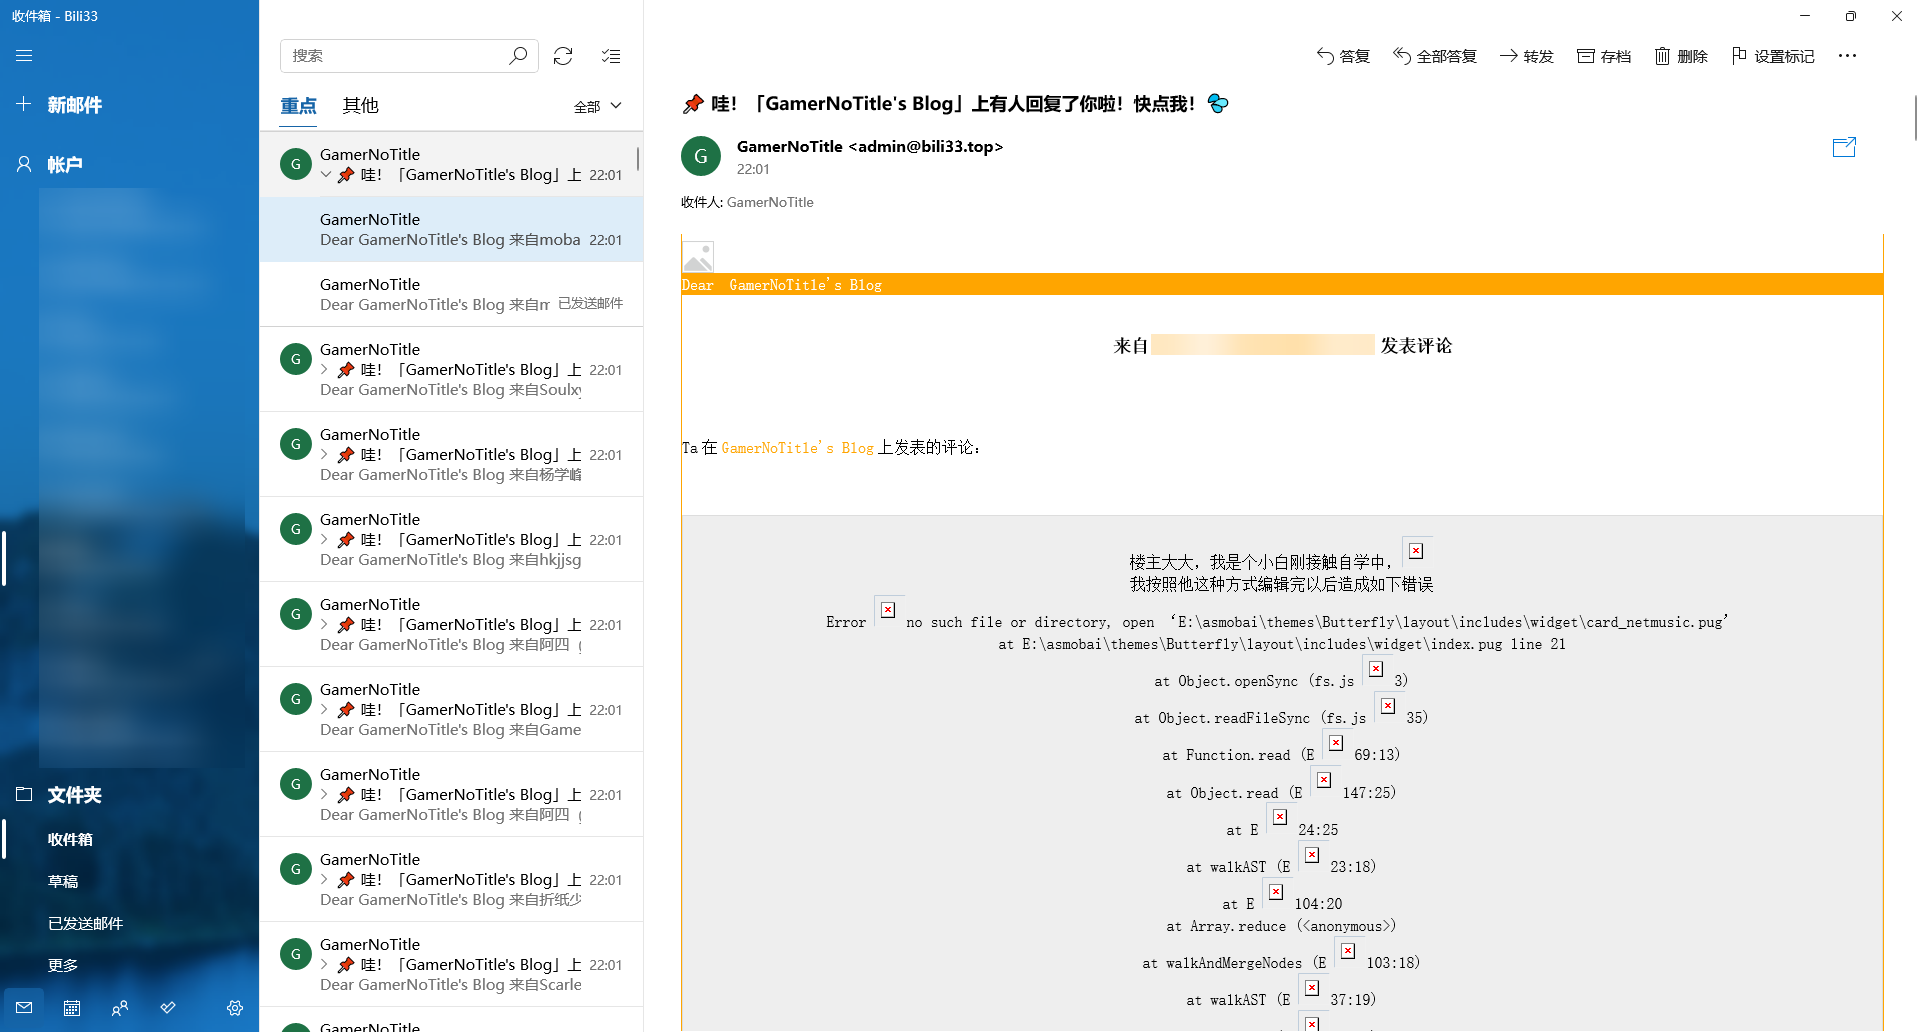The height and width of the screenshot is (1032, 1920).
Task: Click the search magnifier icon
Action: (517, 56)
